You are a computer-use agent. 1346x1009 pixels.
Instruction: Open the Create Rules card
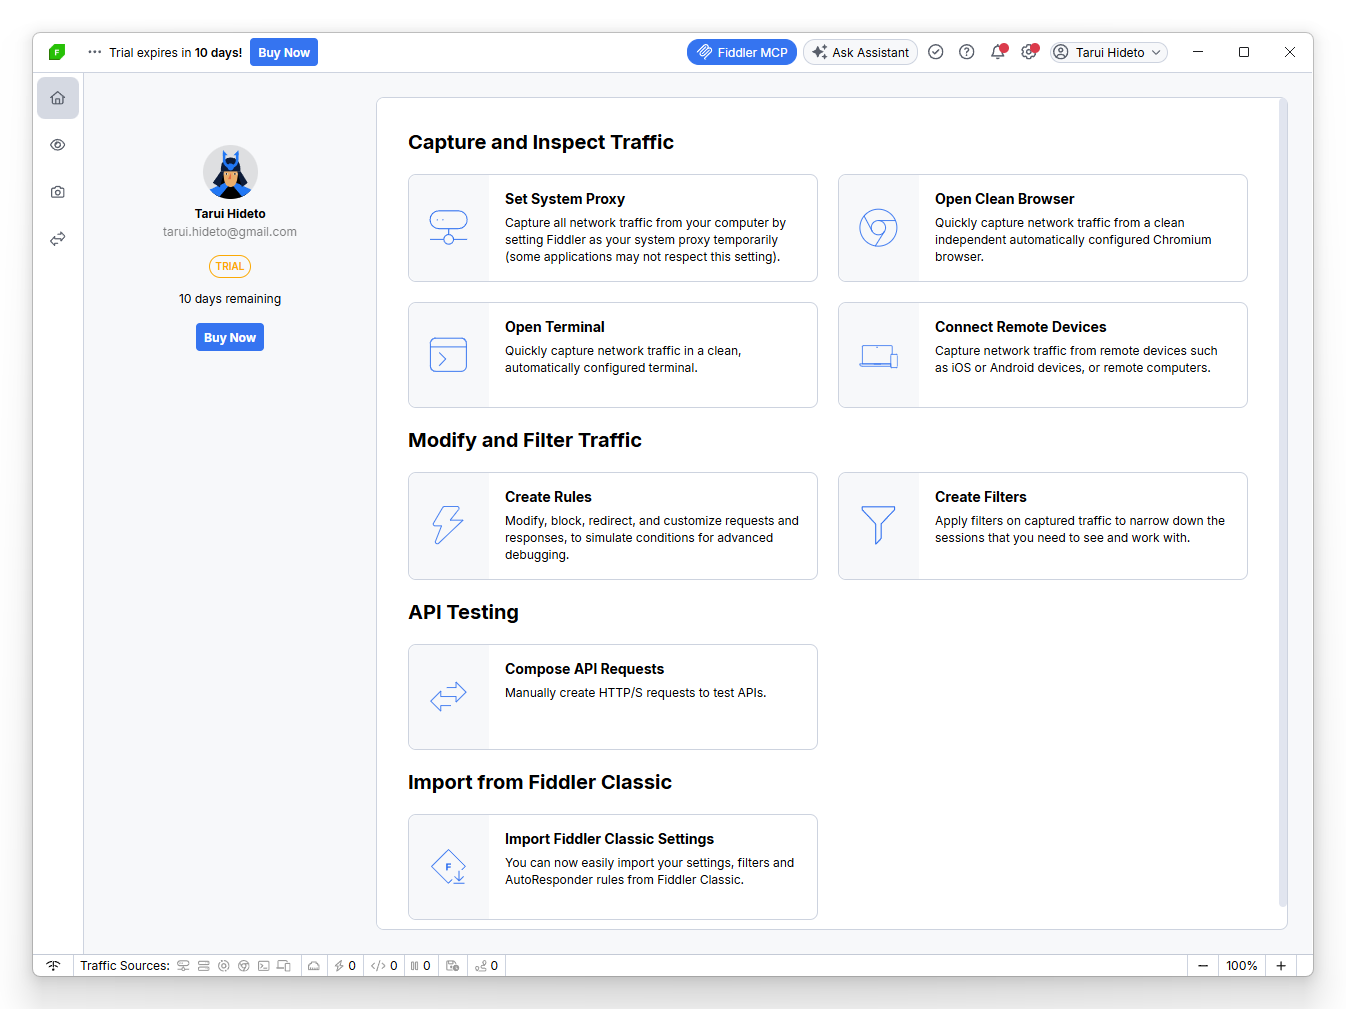(x=613, y=526)
